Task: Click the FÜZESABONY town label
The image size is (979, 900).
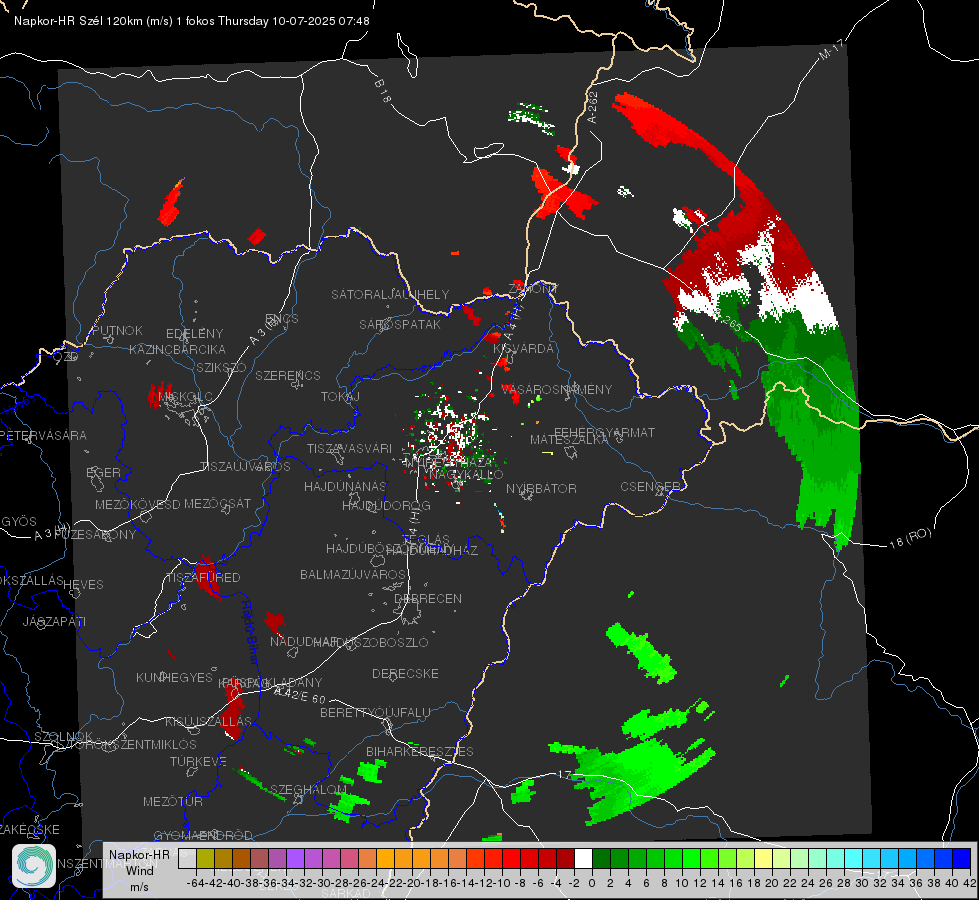Action: 95,535
